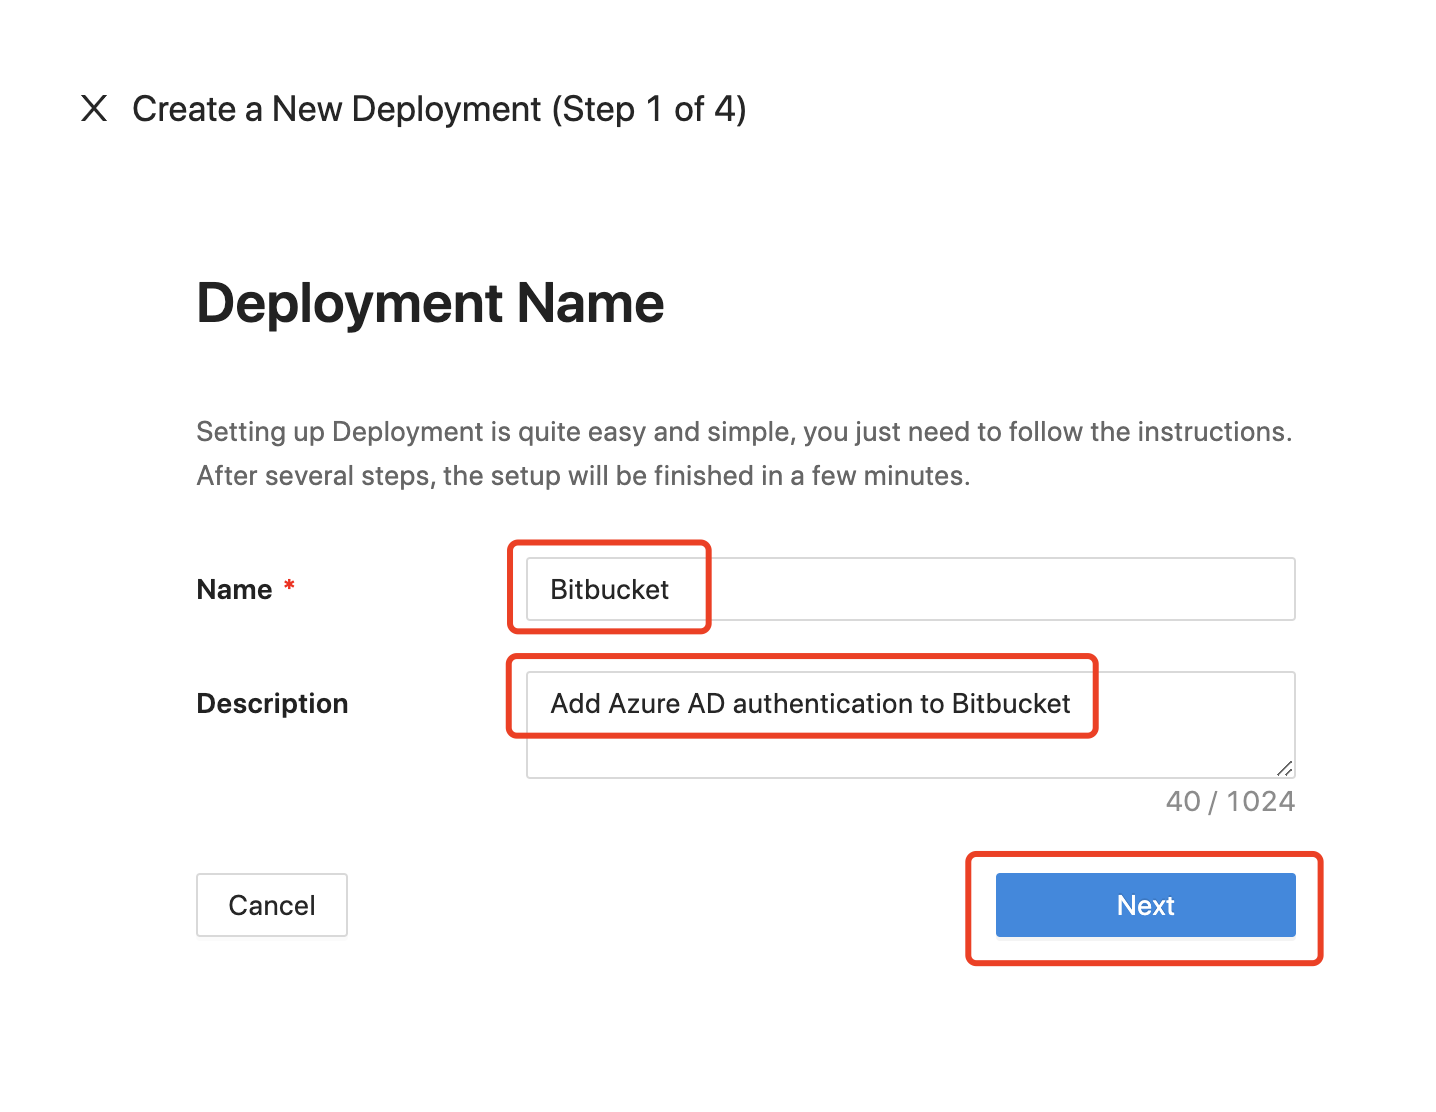Click the 'Deployment Name' heading
The image size is (1436, 1112).
pyautogui.click(x=430, y=303)
